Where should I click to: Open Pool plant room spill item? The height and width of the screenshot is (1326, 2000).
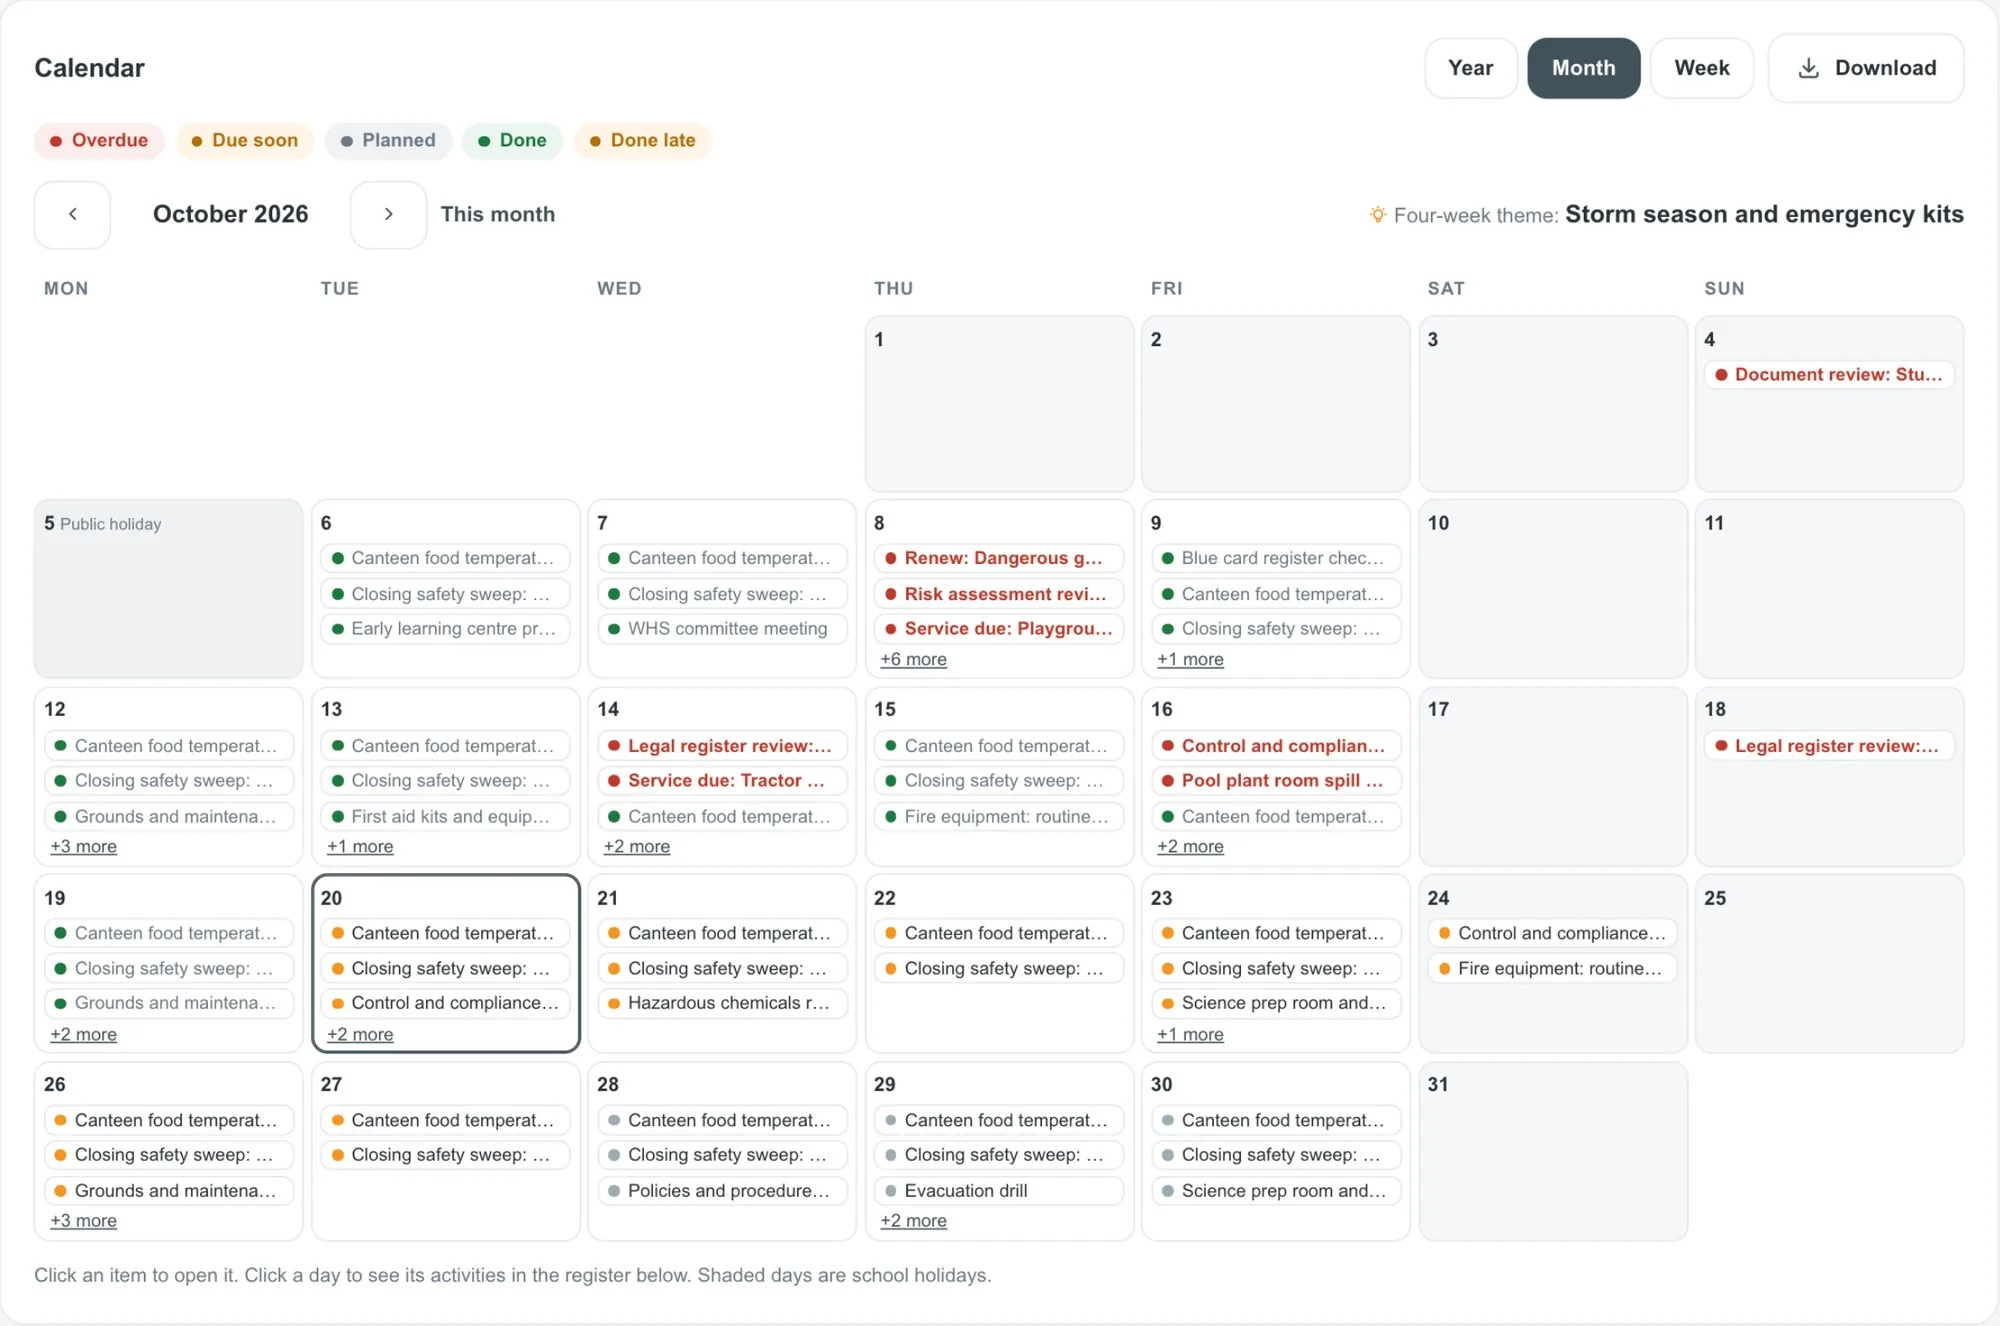[1276, 780]
